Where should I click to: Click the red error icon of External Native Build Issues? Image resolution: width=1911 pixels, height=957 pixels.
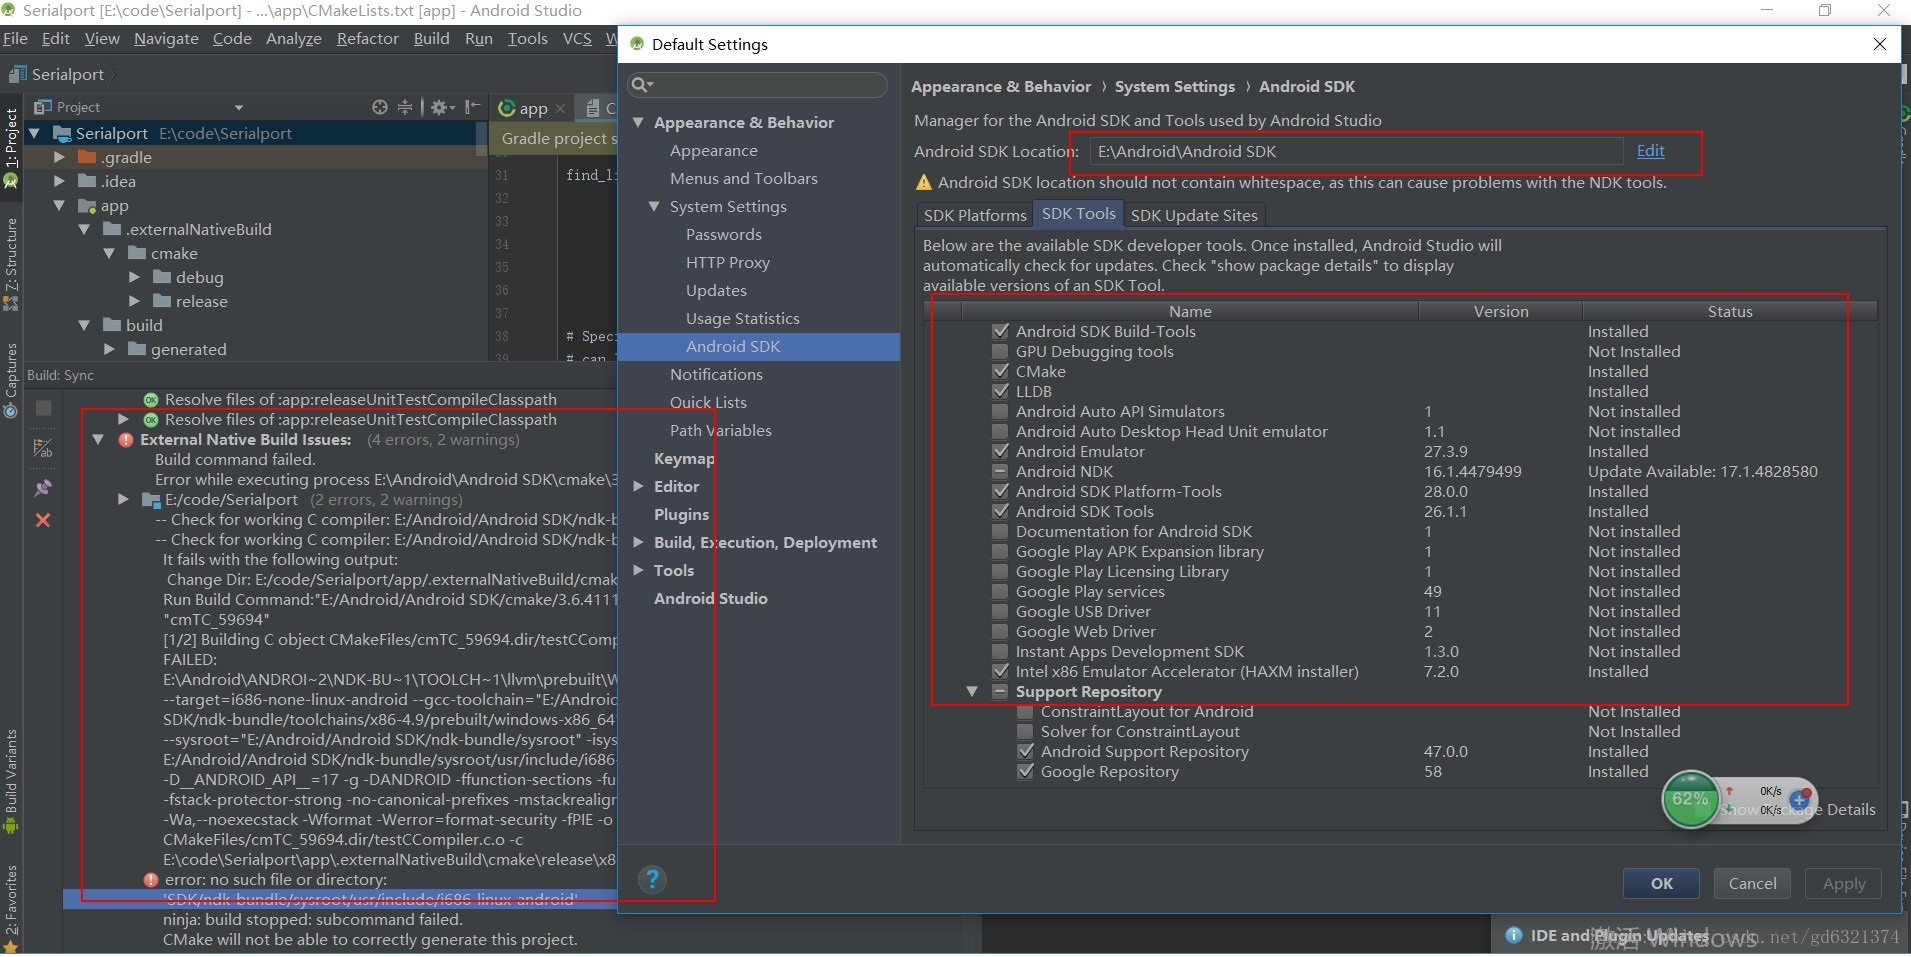pyautogui.click(x=126, y=440)
